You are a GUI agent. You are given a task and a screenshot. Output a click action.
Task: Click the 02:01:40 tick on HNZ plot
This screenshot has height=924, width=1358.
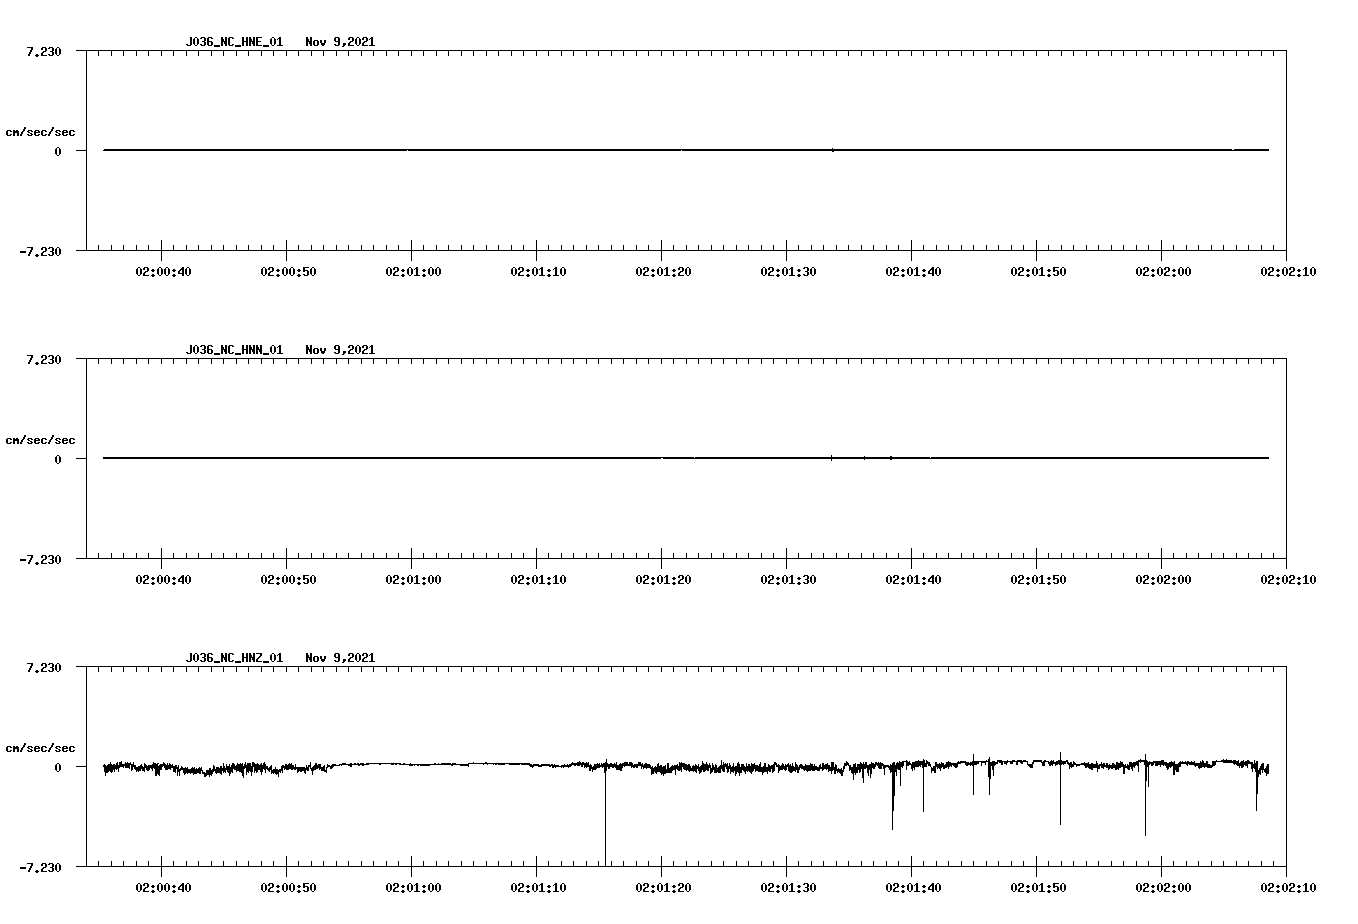(x=912, y=887)
